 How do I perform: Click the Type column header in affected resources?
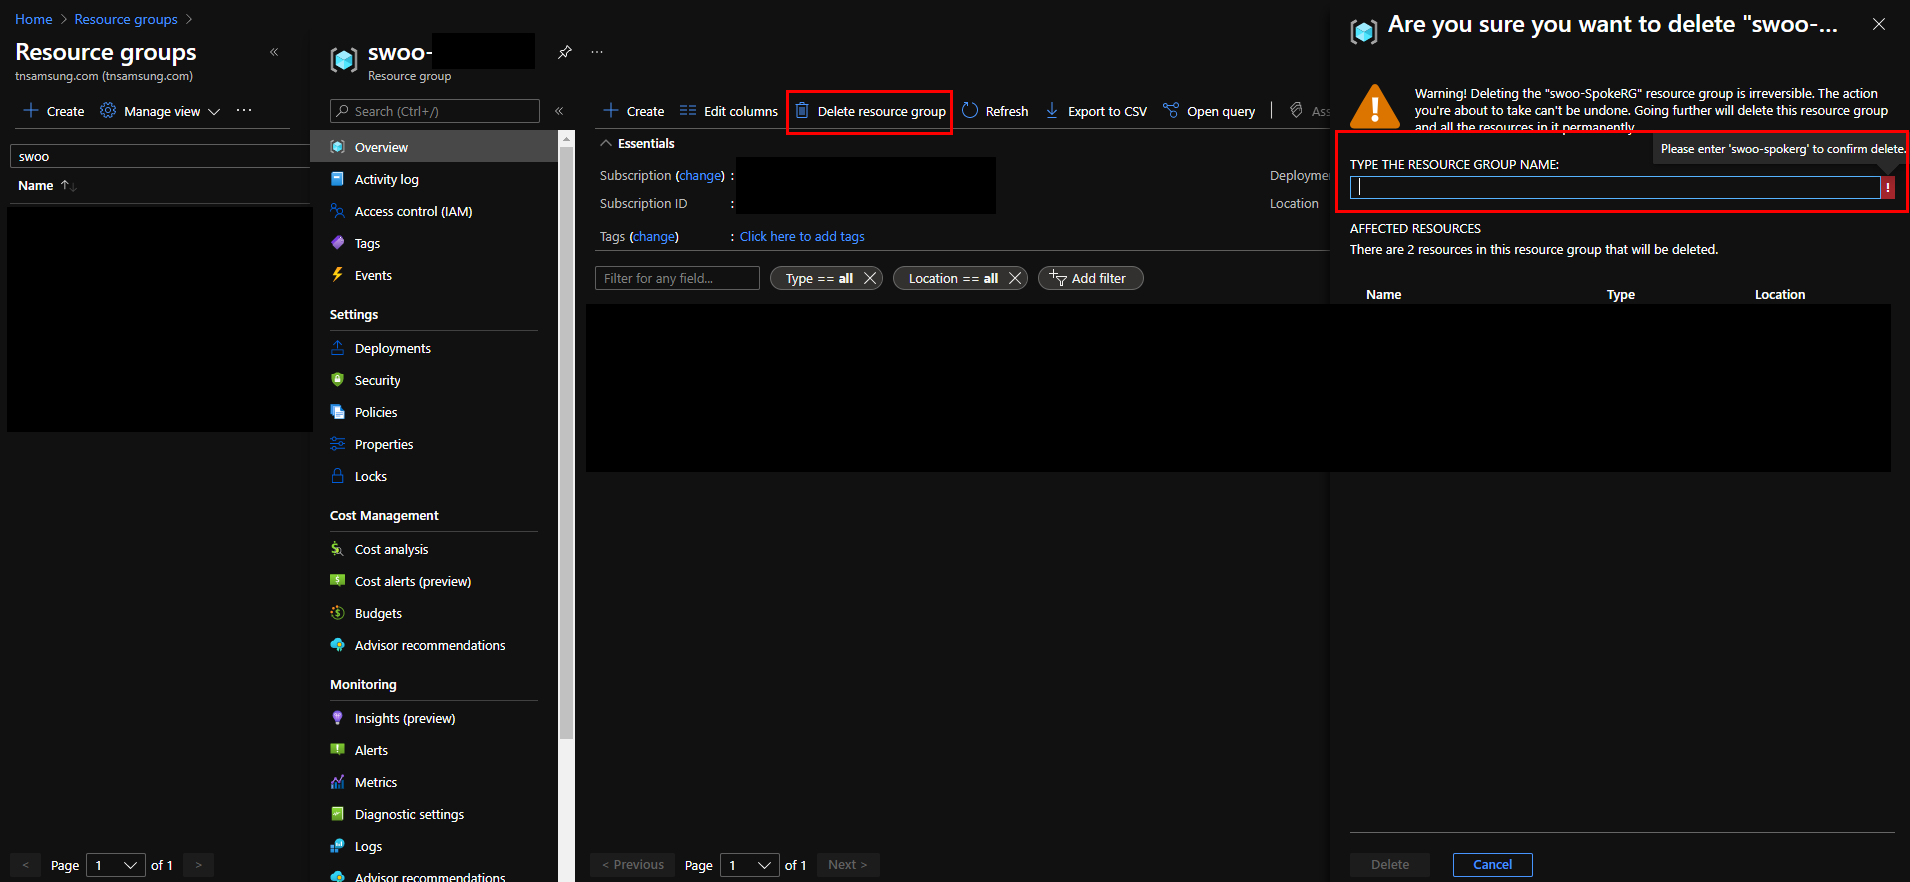1620,294
